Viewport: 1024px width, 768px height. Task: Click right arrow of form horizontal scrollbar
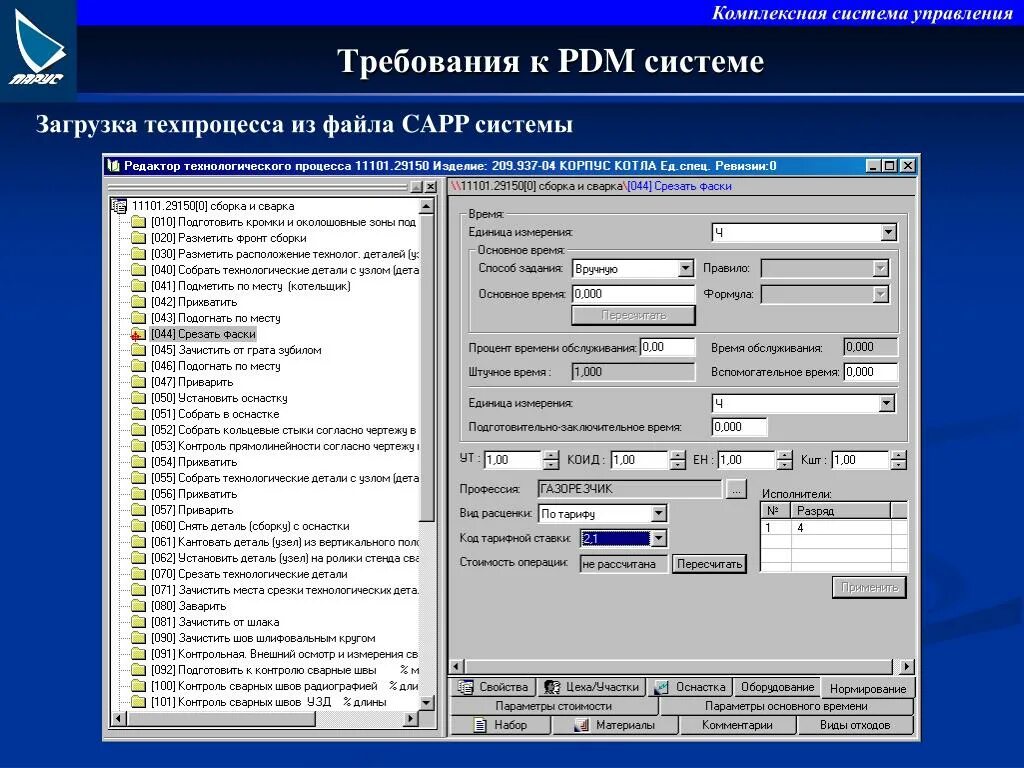click(x=906, y=667)
